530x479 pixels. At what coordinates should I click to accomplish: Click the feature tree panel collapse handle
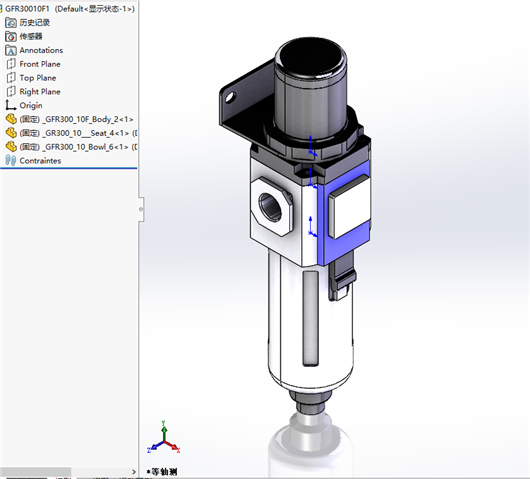click(x=141, y=209)
